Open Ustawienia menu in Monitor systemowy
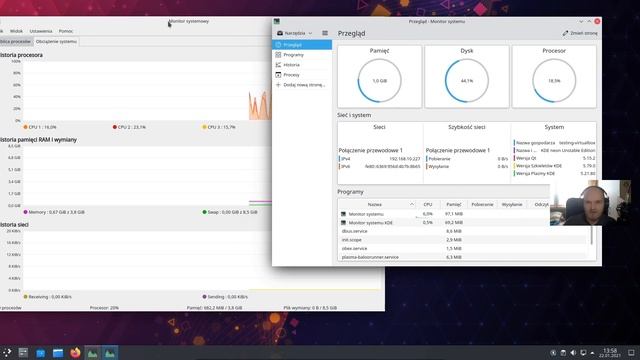 point(41,31)
